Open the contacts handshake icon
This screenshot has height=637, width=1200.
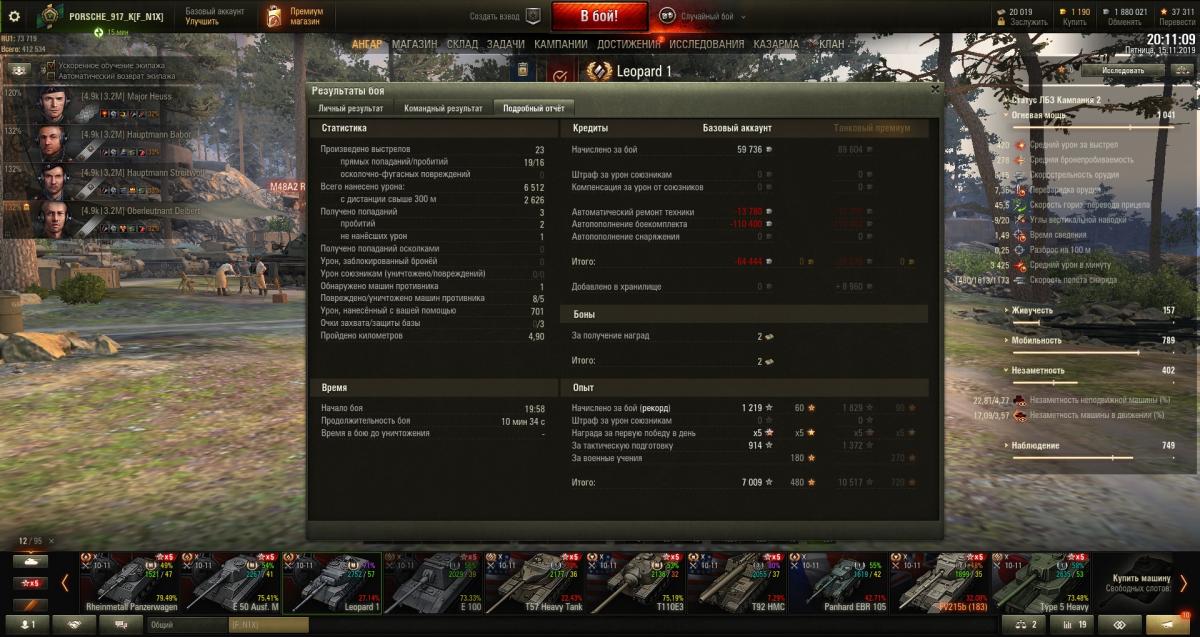click(x=74, y=624)
